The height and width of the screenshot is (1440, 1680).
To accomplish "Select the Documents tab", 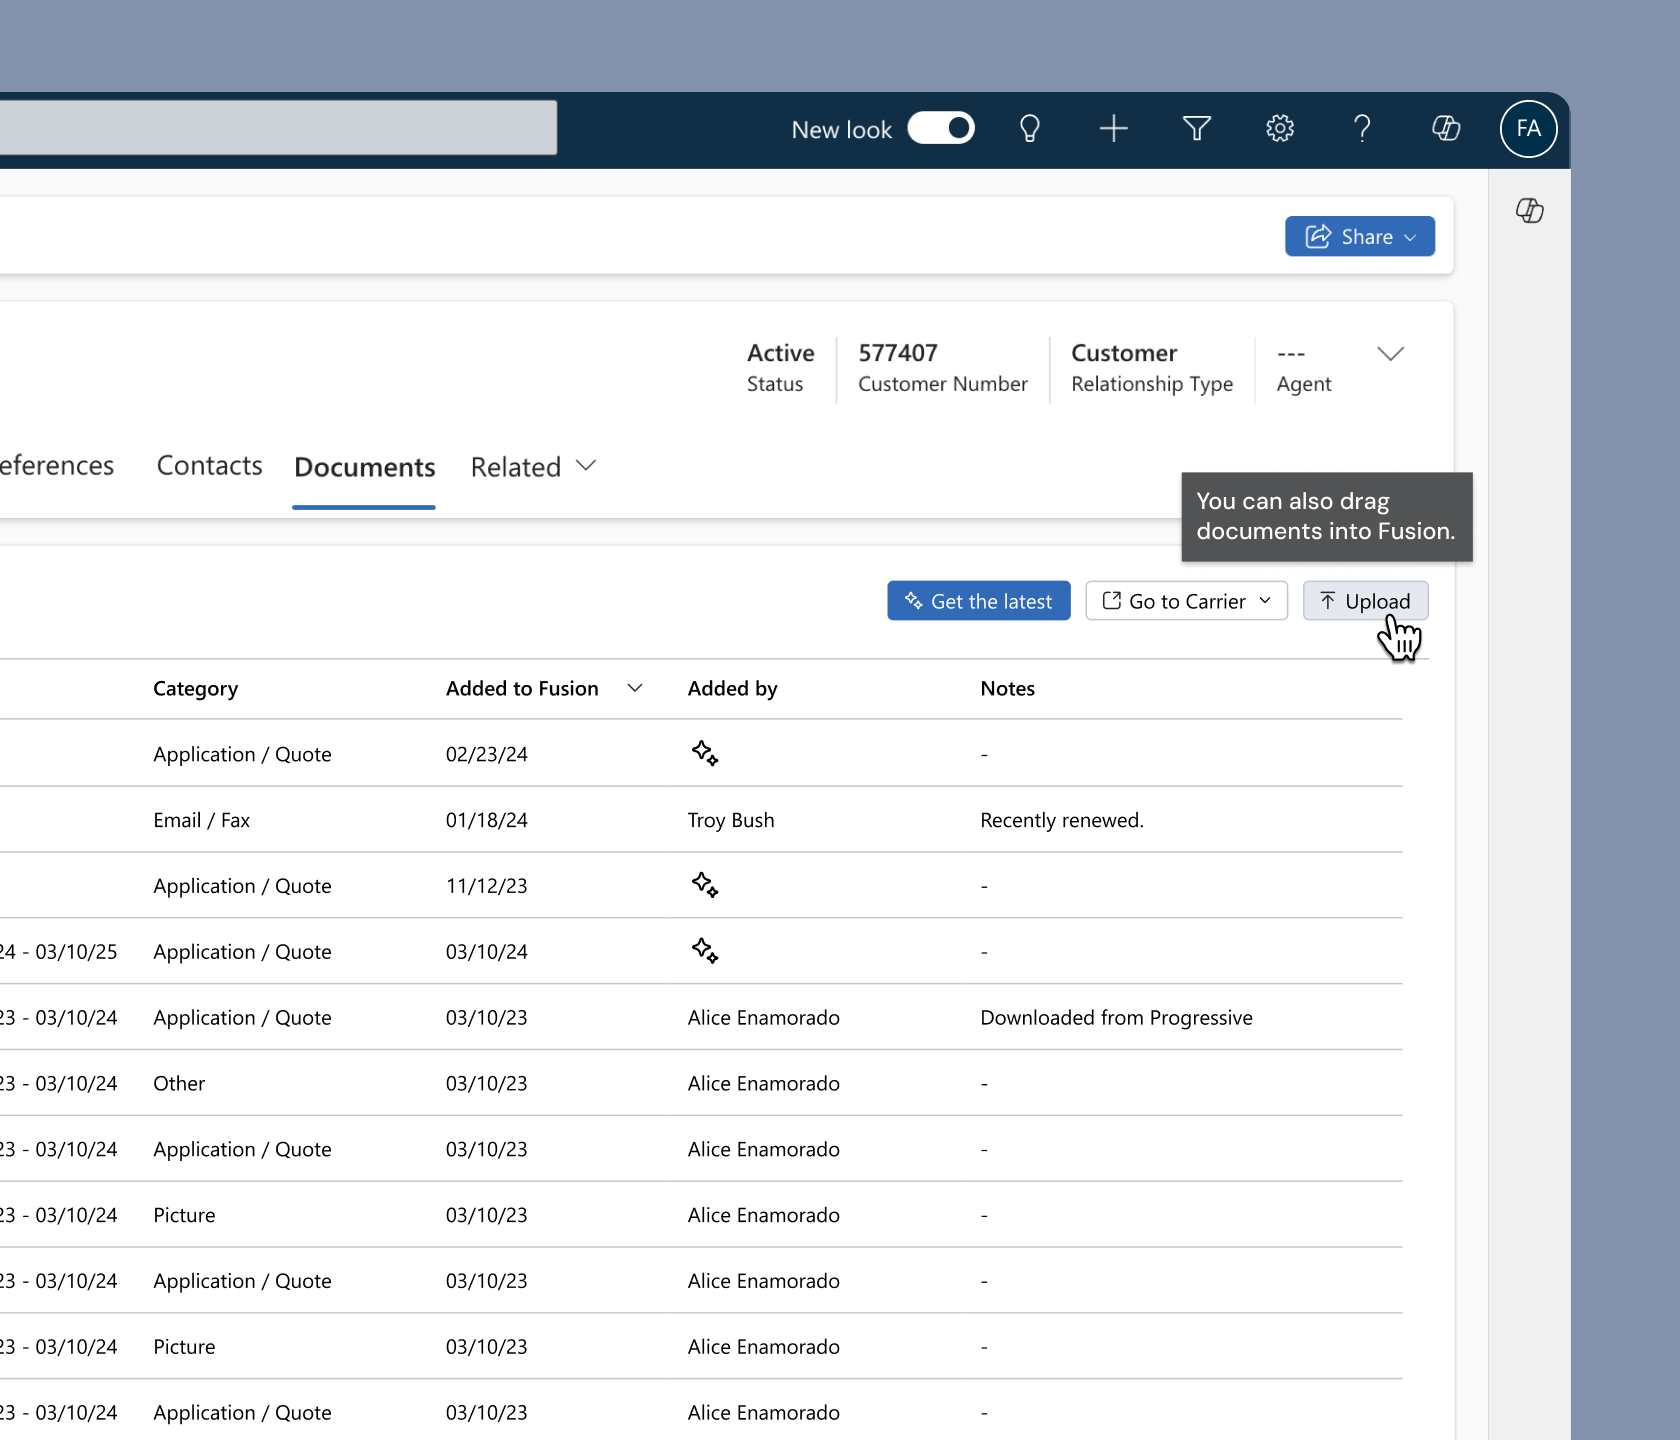I will [x=364, y=468].
